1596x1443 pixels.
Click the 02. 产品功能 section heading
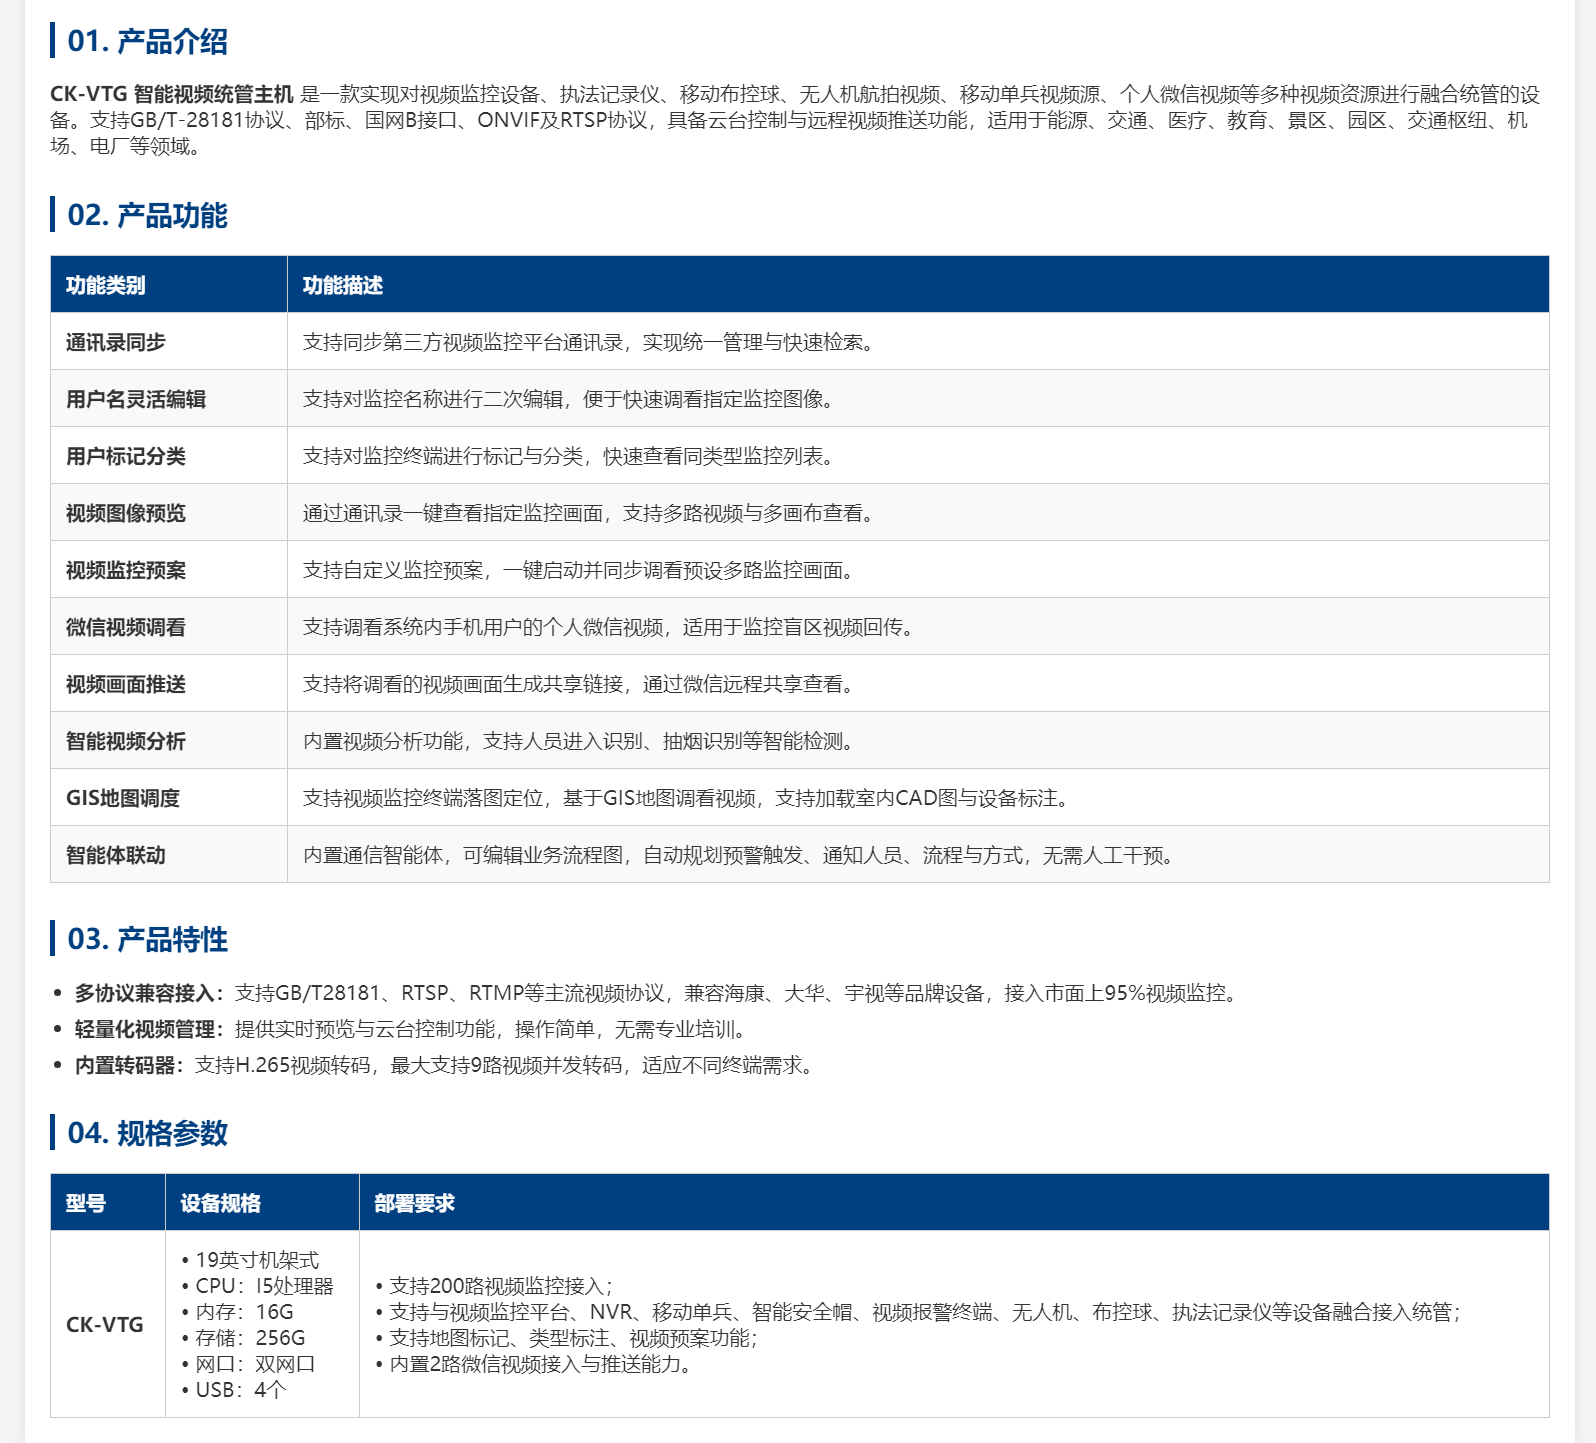(147, 215)
